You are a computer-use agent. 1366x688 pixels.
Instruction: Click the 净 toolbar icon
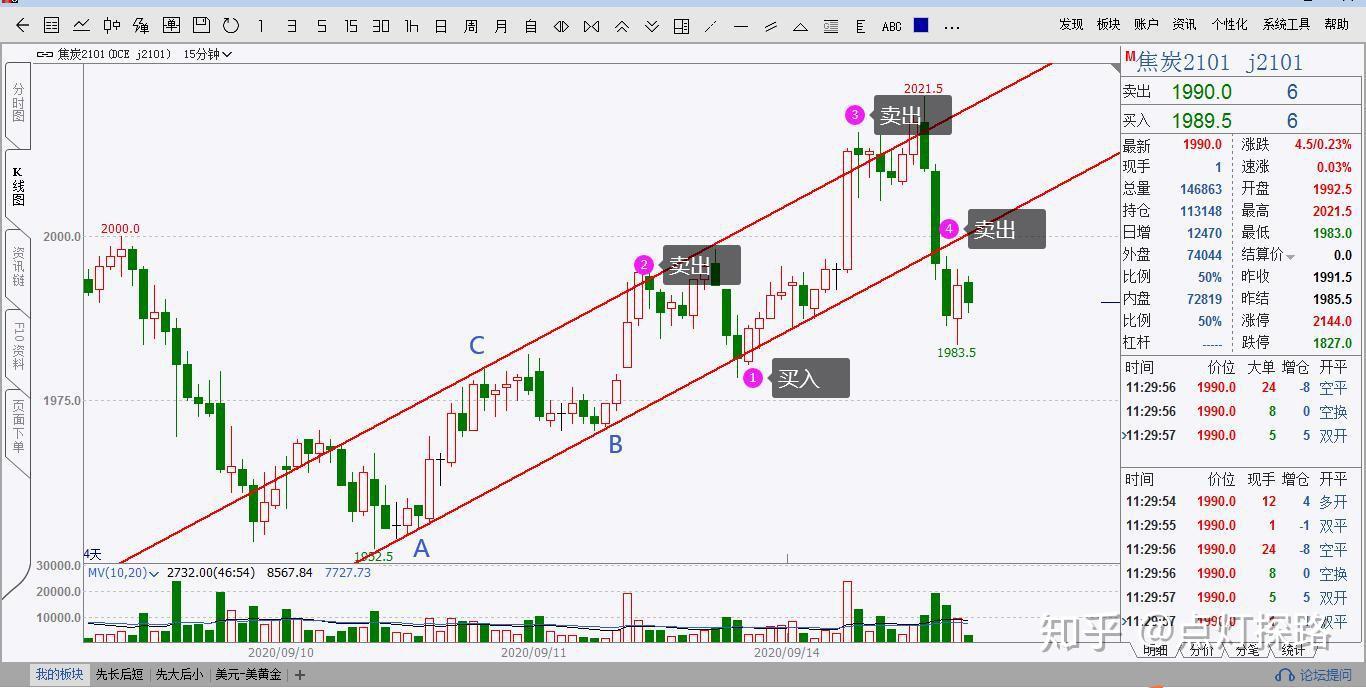[x=141, y=26]
